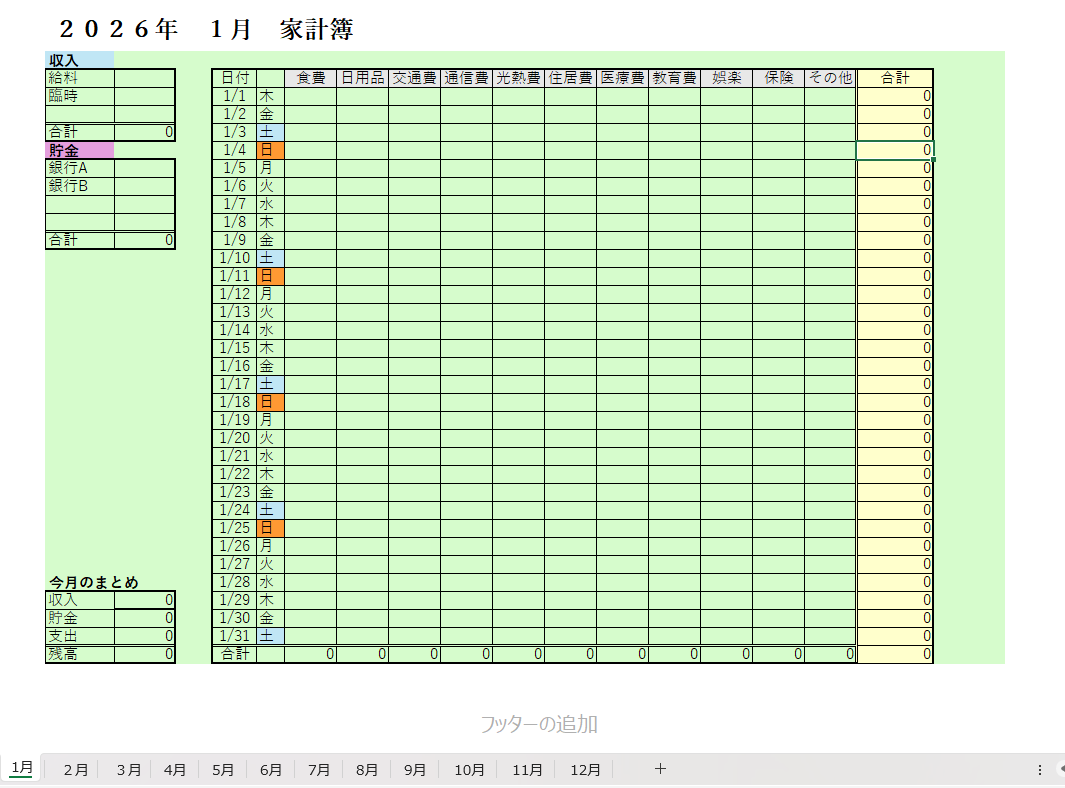Click the orange 日 cell for 1/4
This screenshot has width=1065, height=788.
pos(270,150)
